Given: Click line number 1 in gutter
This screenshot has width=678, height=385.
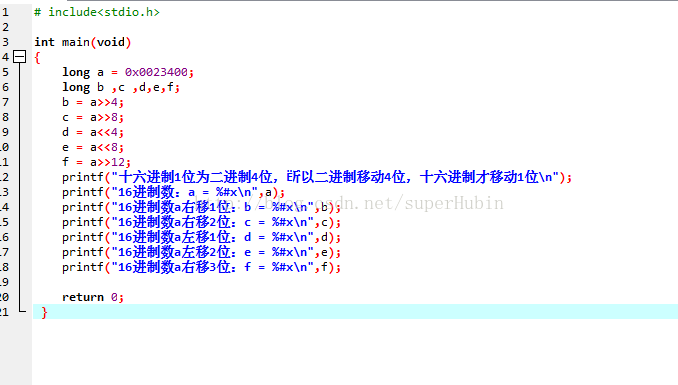Looking at the screenshot, I should click(5, 12).
